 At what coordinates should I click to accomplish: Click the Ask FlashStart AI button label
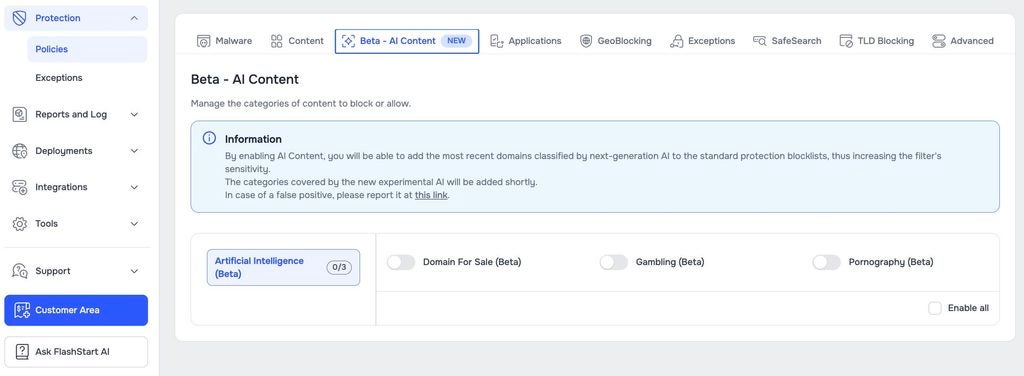(x=72, y=352)
